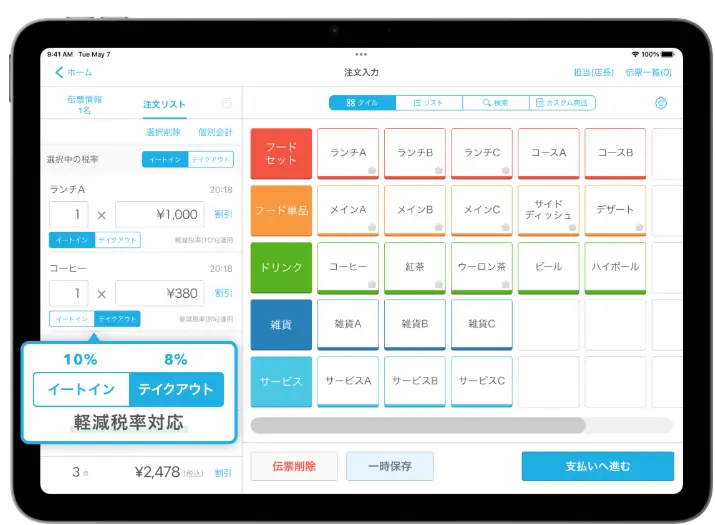Image resolution: width=715 pixels, height=525 pixels.
Task: Set コーヒー to テイクアウト
Action: 118,319
